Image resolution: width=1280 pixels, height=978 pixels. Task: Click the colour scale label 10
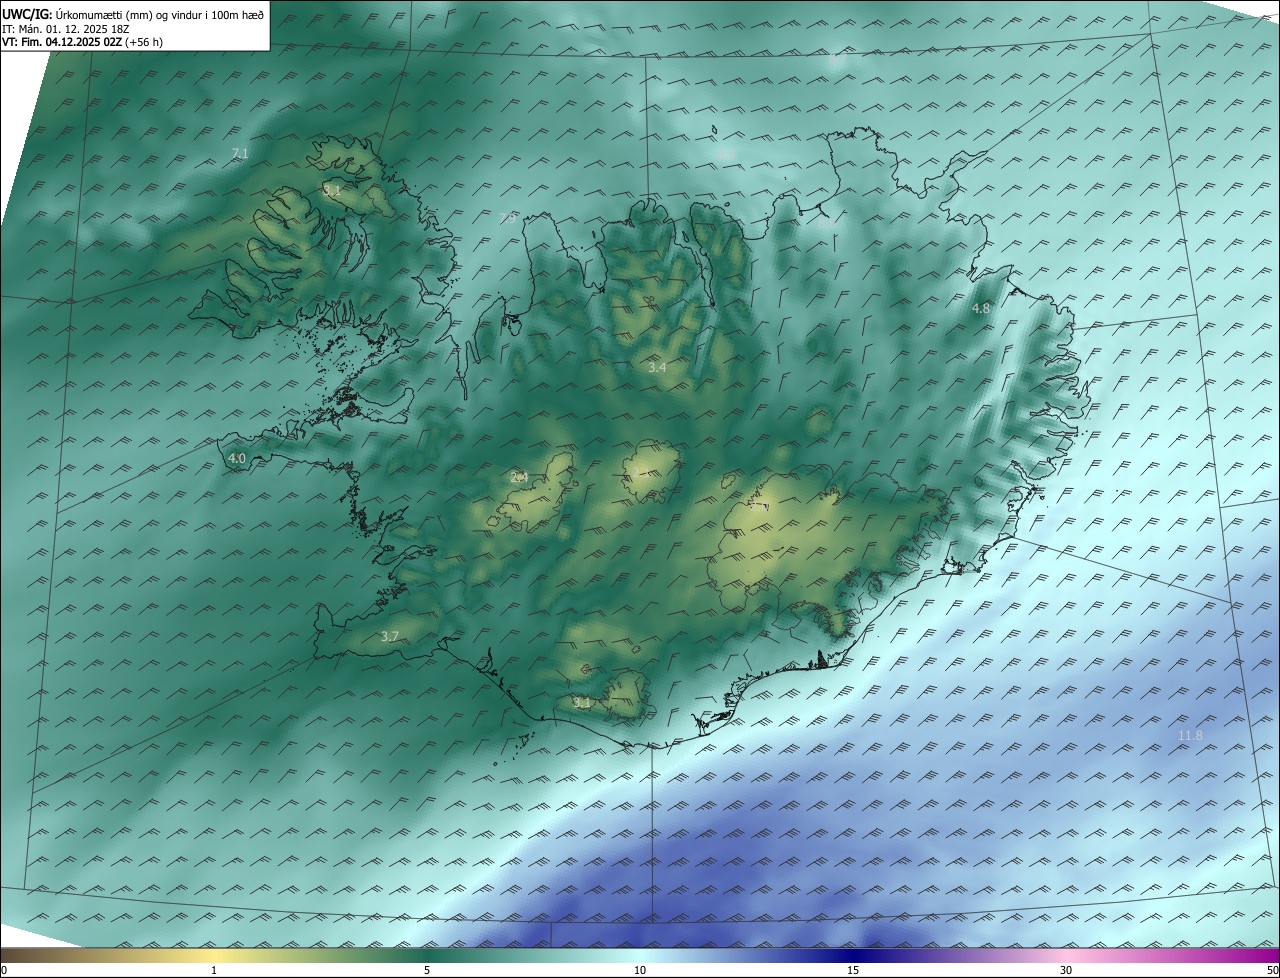[640, 971]
